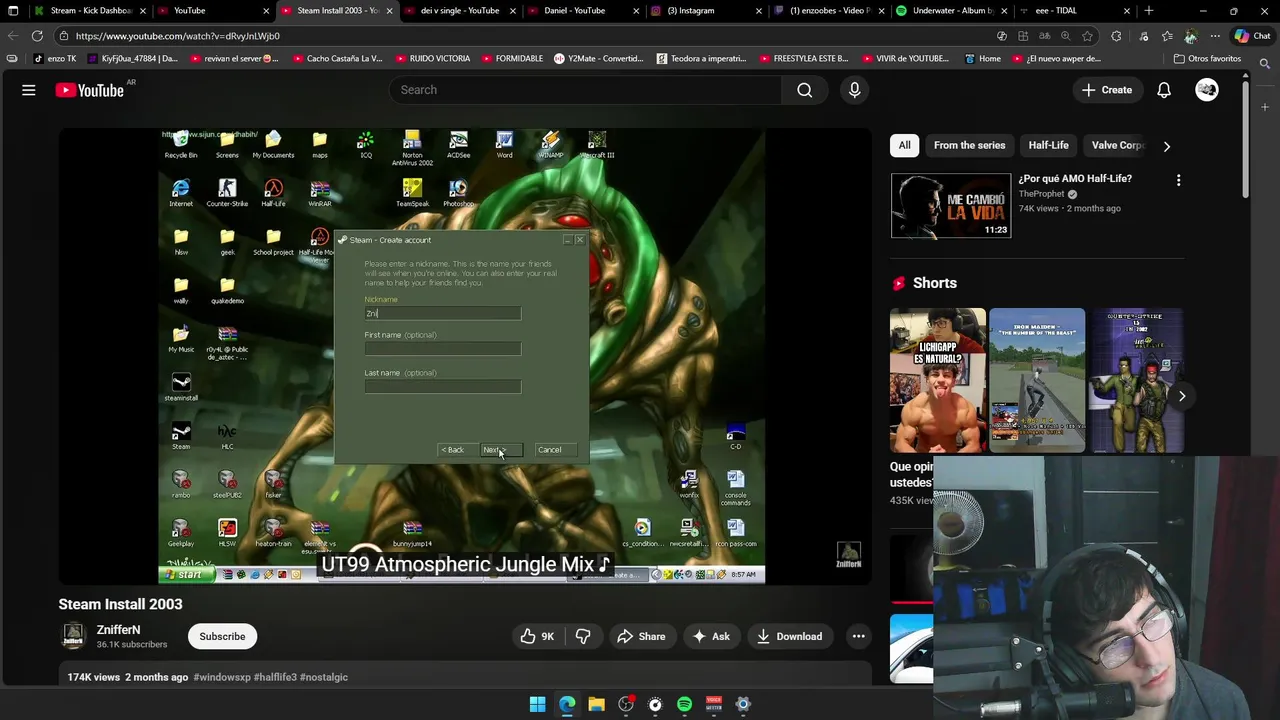Viewport: 1280px width, 720px height.
Task: Show next Shorts with the arrow
Action: [1181, 396]
